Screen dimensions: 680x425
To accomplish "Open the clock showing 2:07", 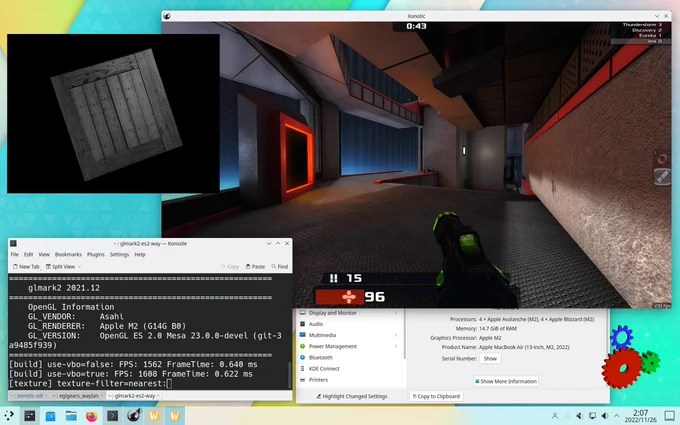I will [x=641, y=416].
